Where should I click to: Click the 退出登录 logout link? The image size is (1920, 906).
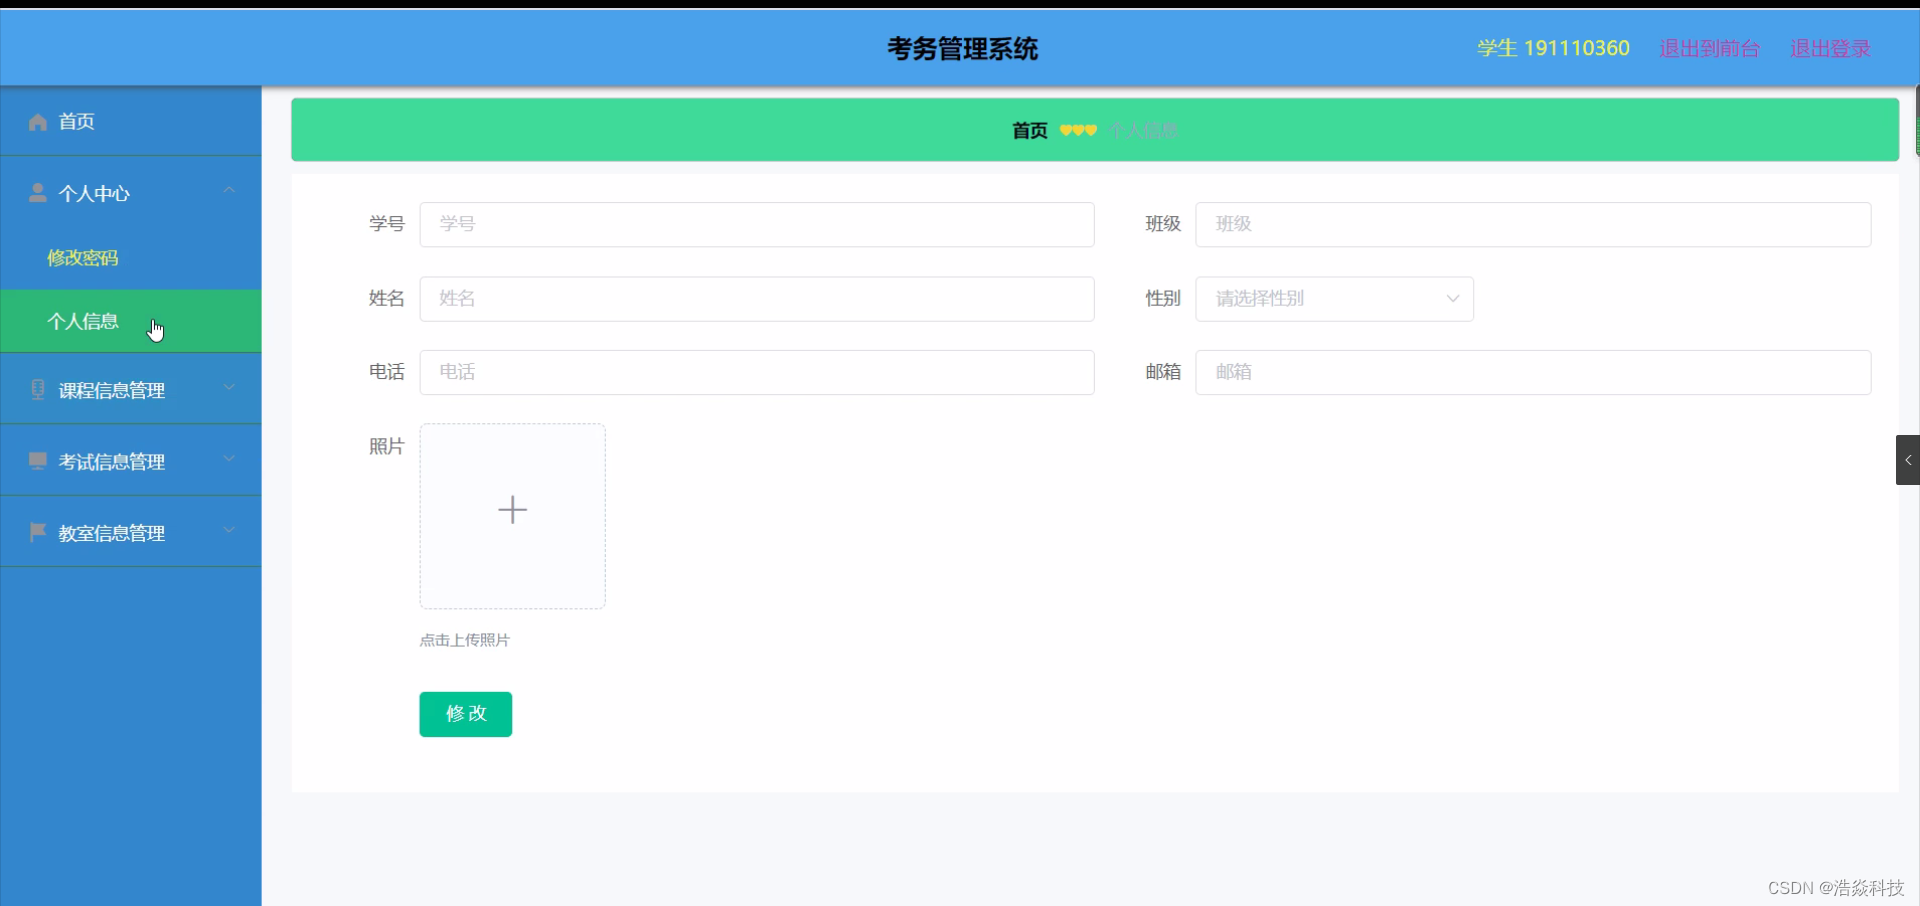[1829, 47]
